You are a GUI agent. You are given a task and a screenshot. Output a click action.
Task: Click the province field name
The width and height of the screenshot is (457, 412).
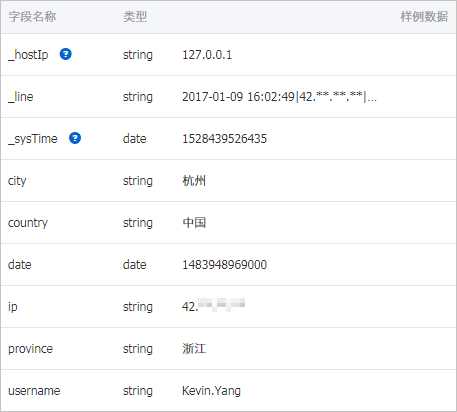click(31, 349)
